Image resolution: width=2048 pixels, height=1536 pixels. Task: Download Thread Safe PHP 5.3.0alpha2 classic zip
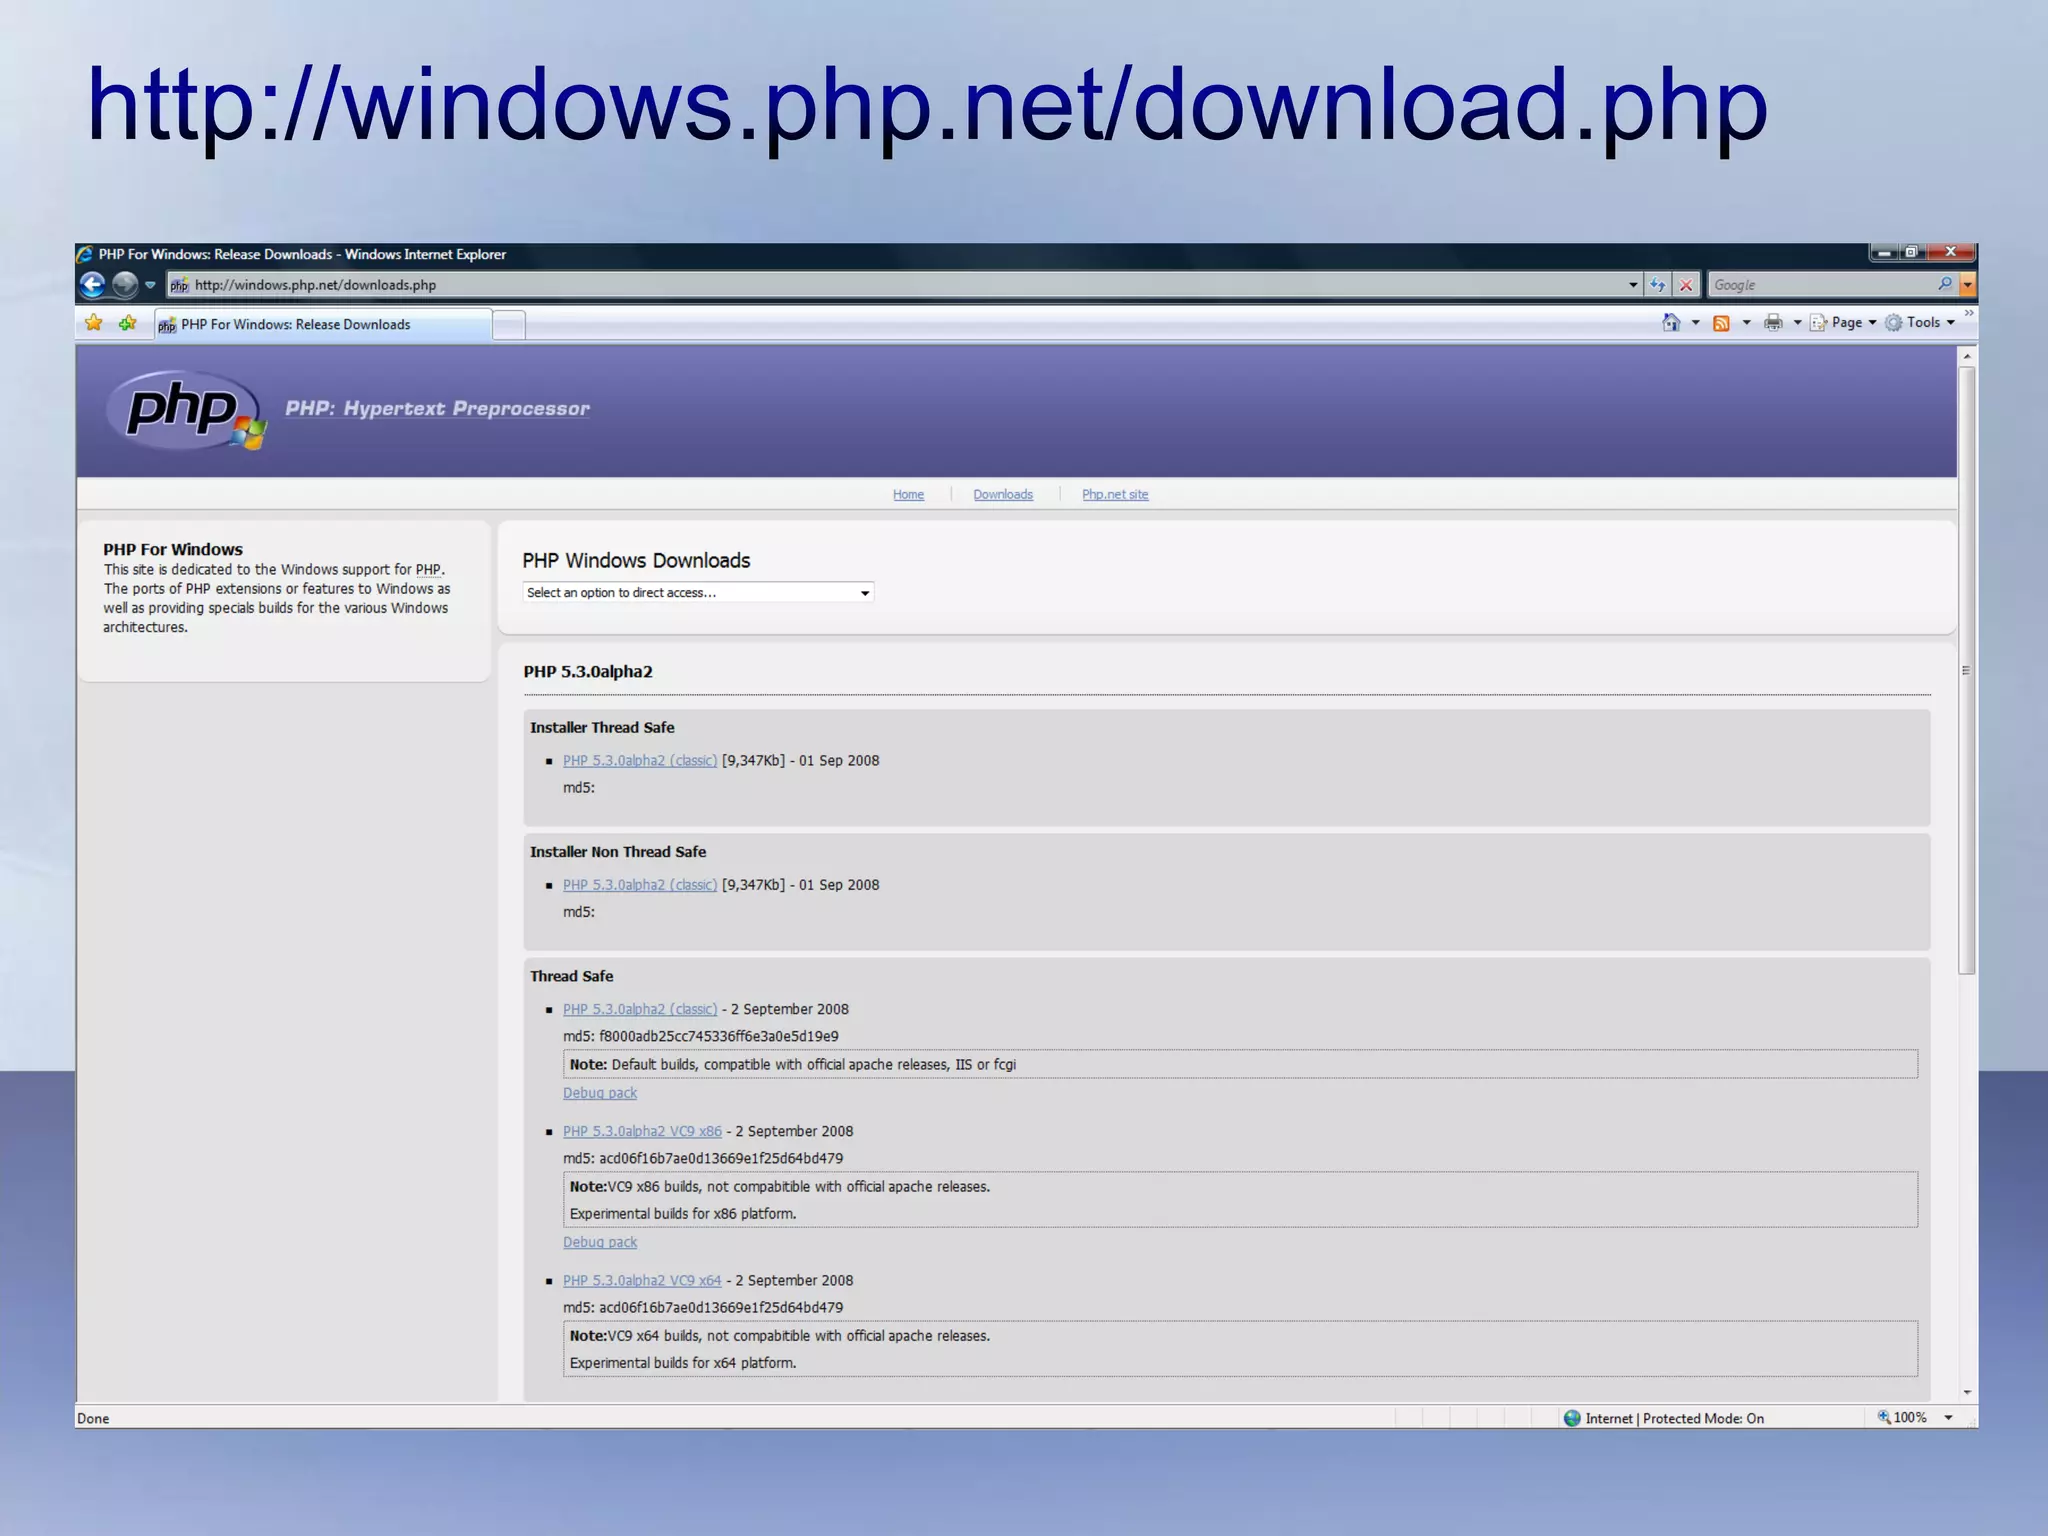coord(640,1010)
